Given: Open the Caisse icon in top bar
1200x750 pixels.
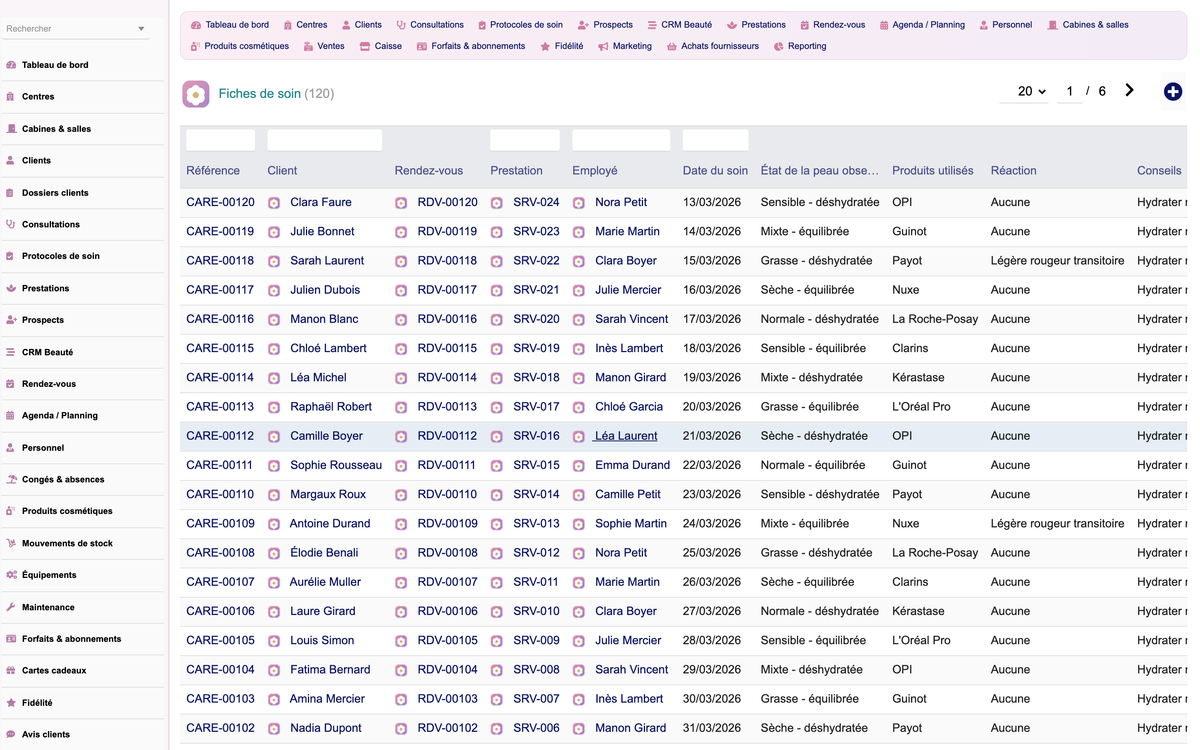Looking at the screenshot, I should point(365,46).
